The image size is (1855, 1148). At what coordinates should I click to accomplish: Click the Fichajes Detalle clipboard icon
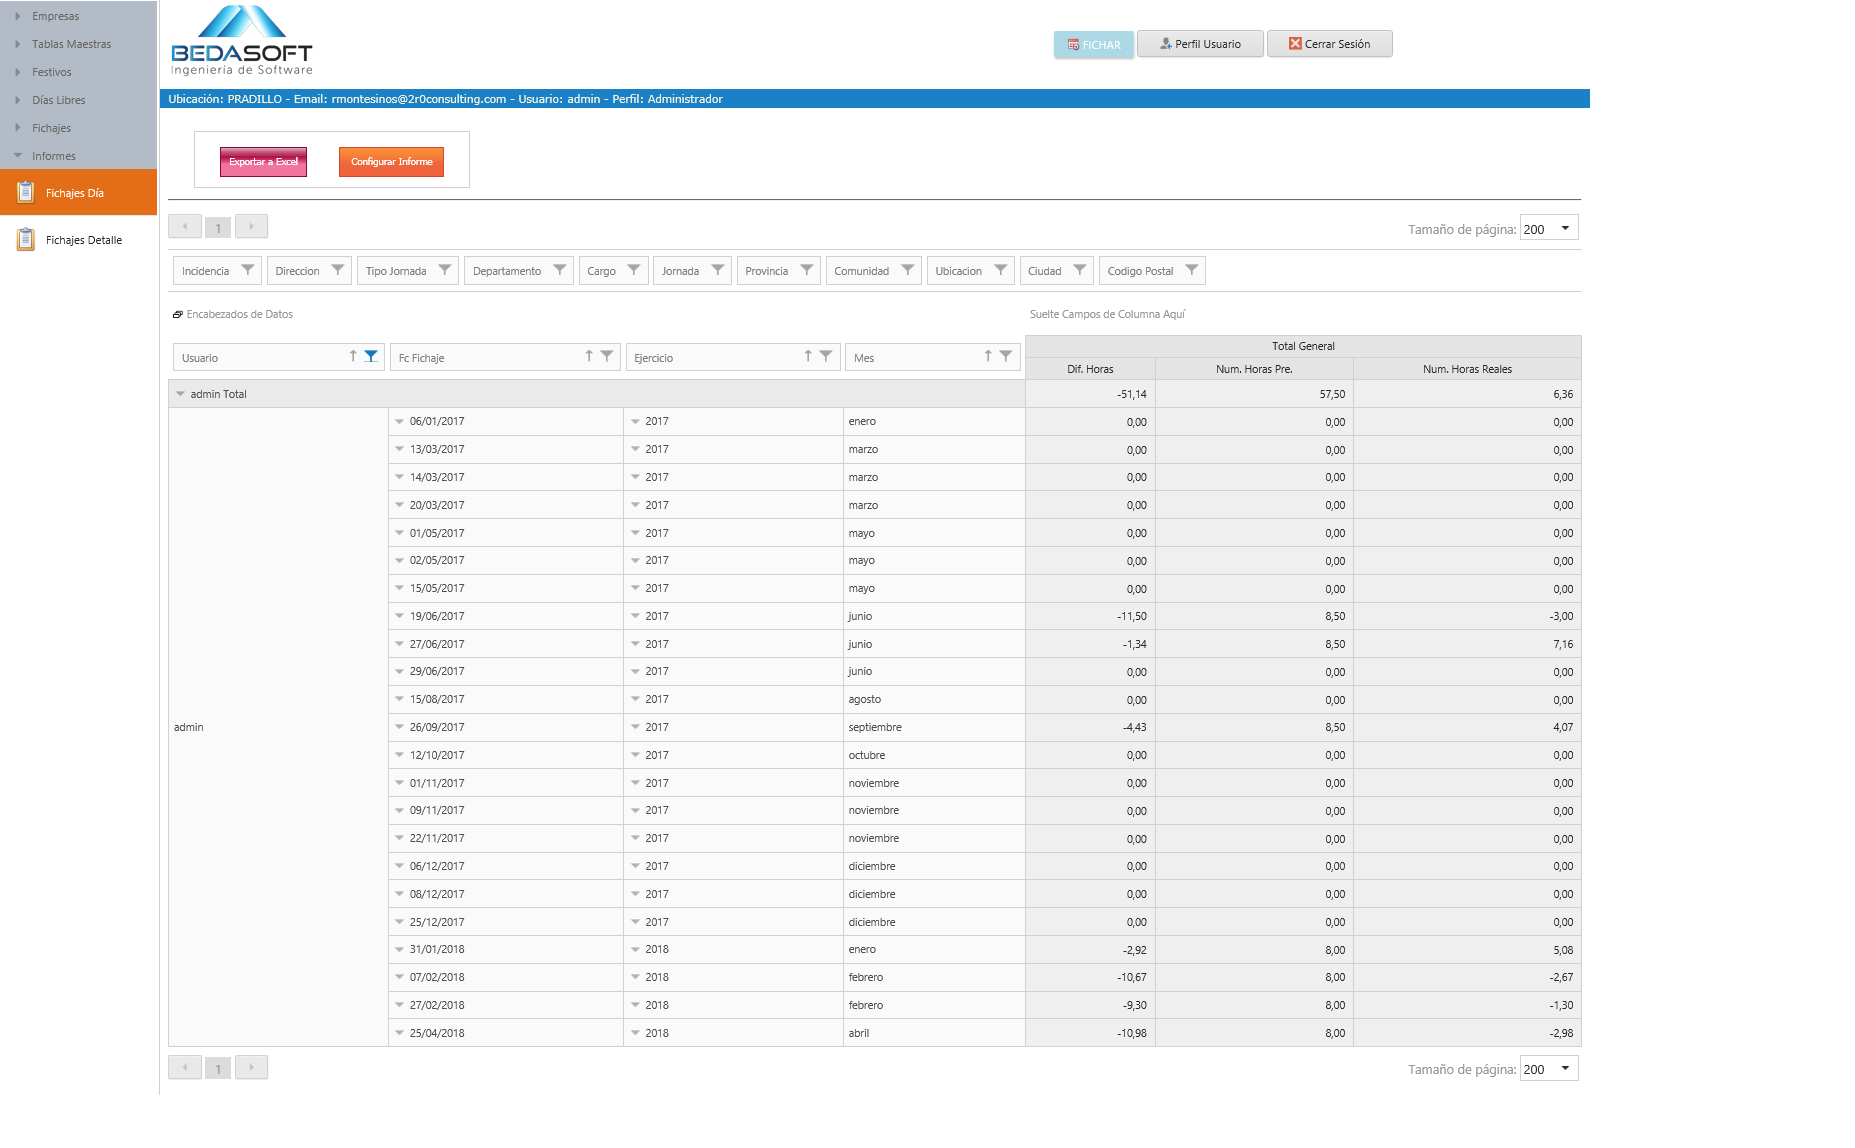(26, 240)
